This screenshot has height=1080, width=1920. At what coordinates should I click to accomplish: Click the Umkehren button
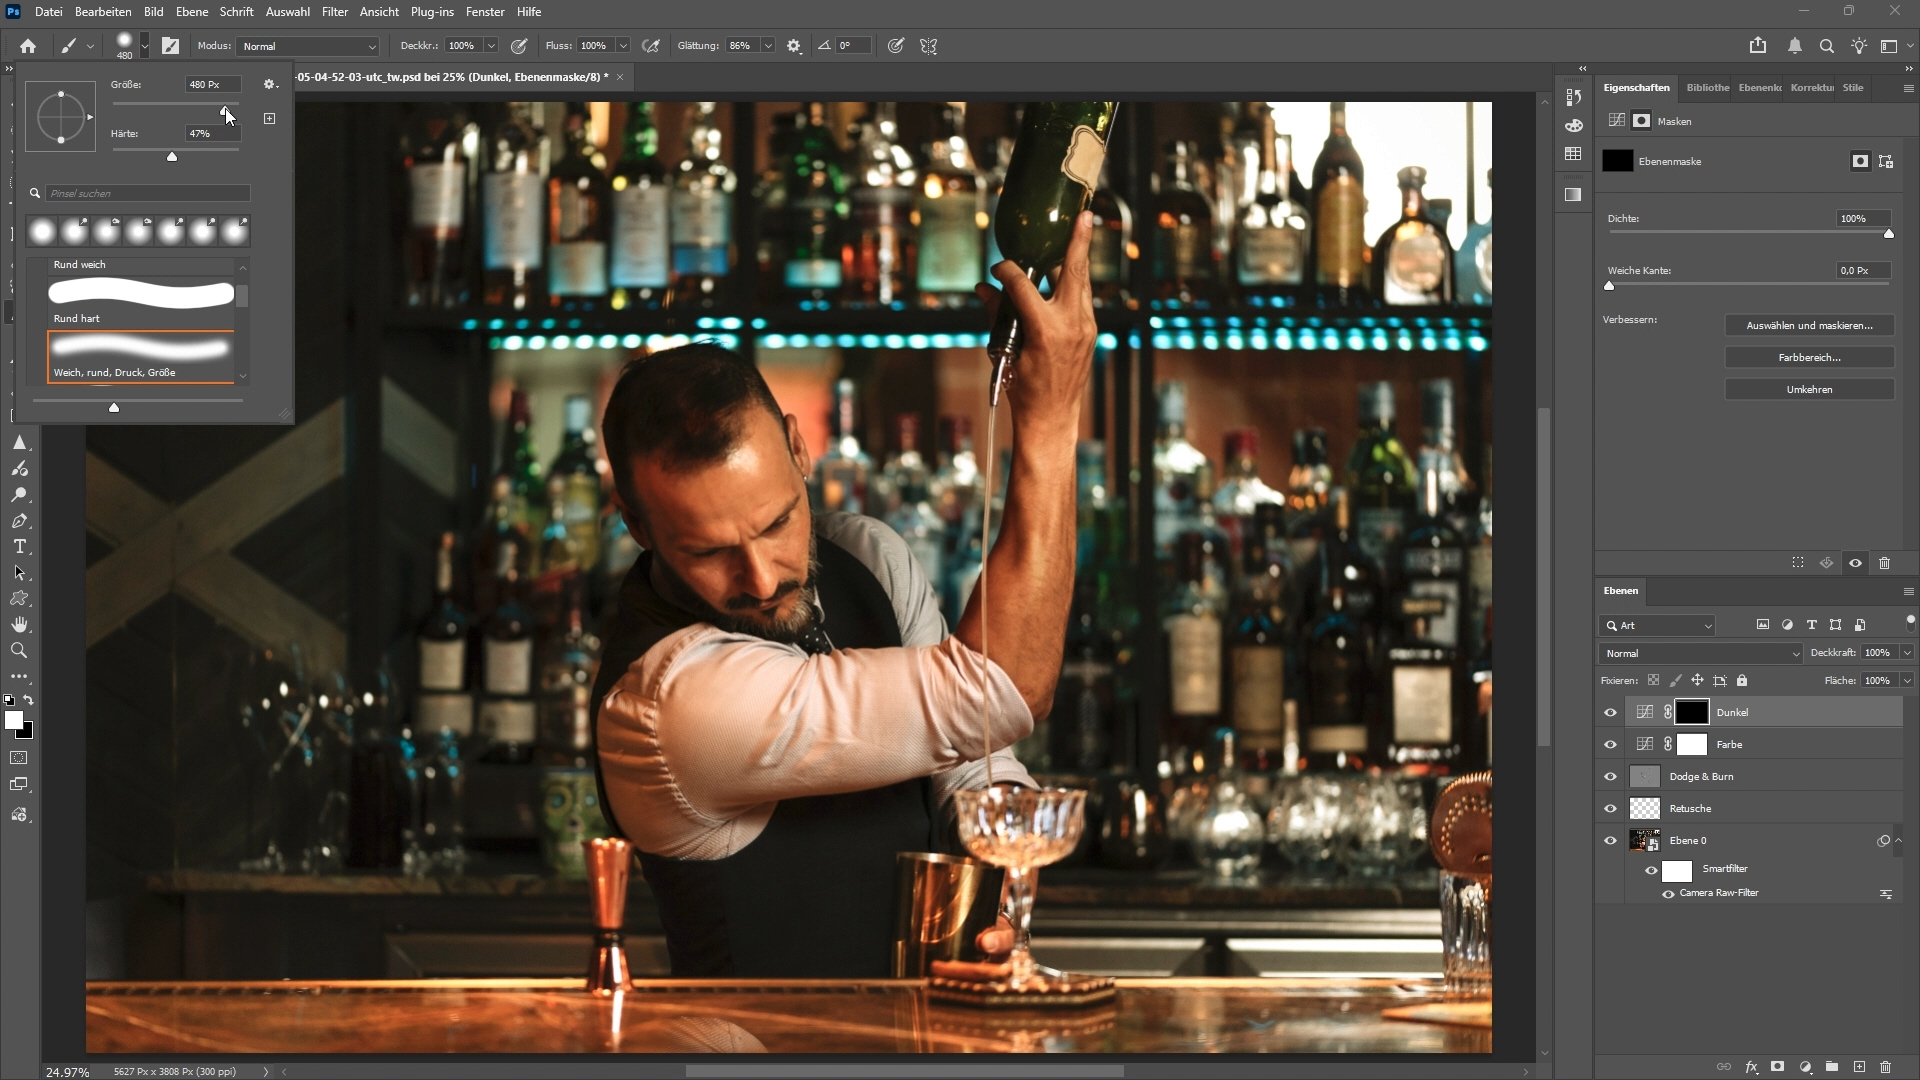(x=1809, y=390)
